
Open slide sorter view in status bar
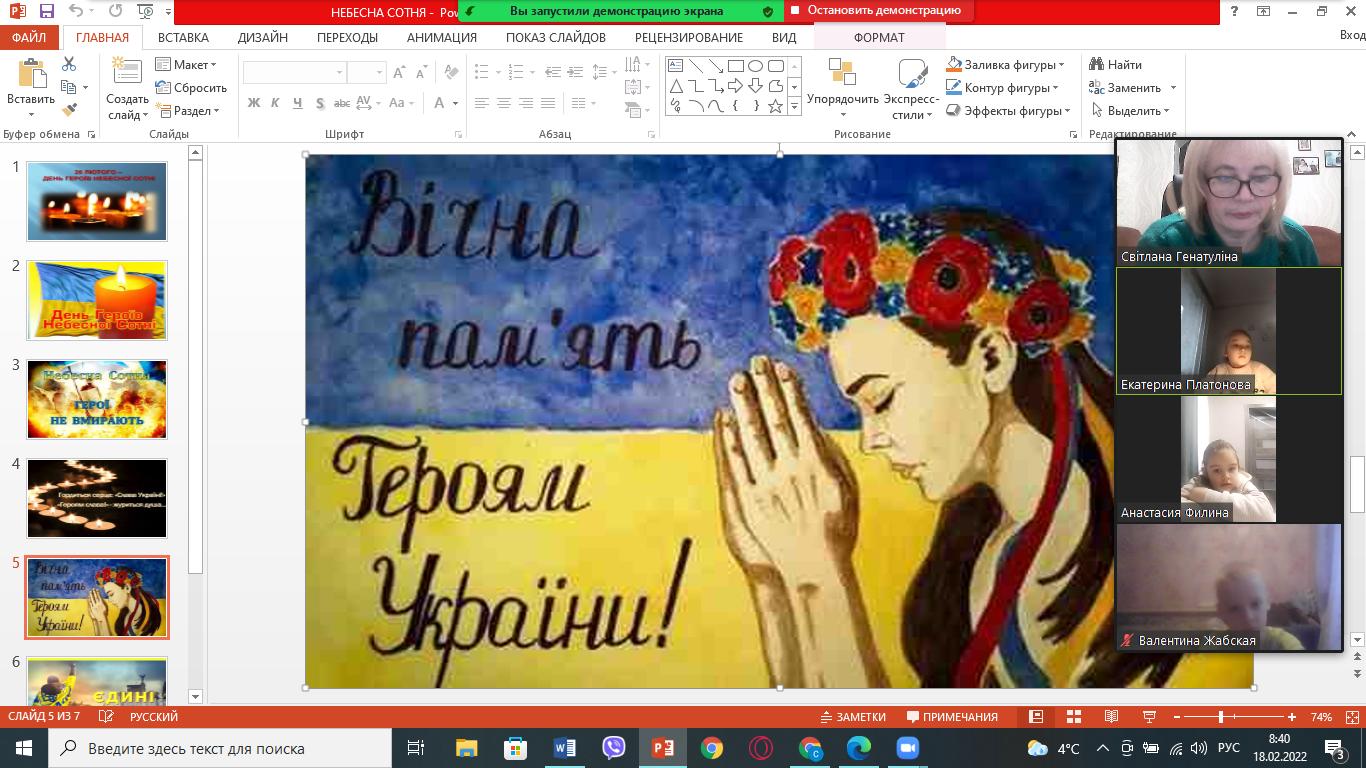(1074, 716)
